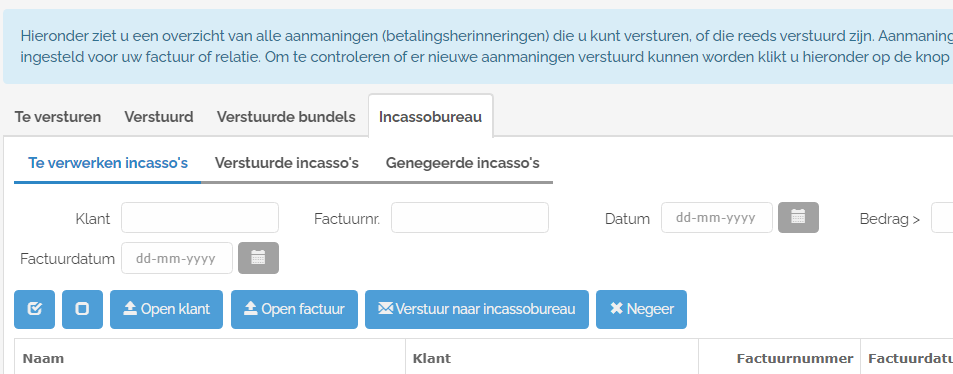Select the Te verwerken incasso's subtab
The width and height of the screenshot is (953, 374).
point(108,163)
